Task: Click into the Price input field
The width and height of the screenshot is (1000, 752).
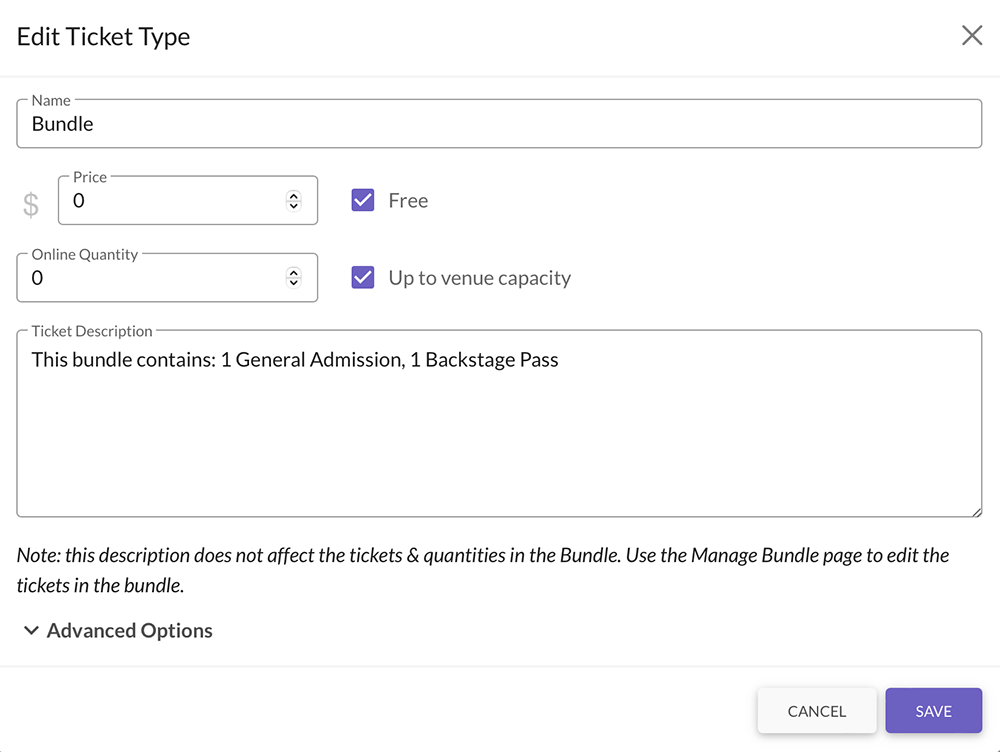Action: click(188, 200)
